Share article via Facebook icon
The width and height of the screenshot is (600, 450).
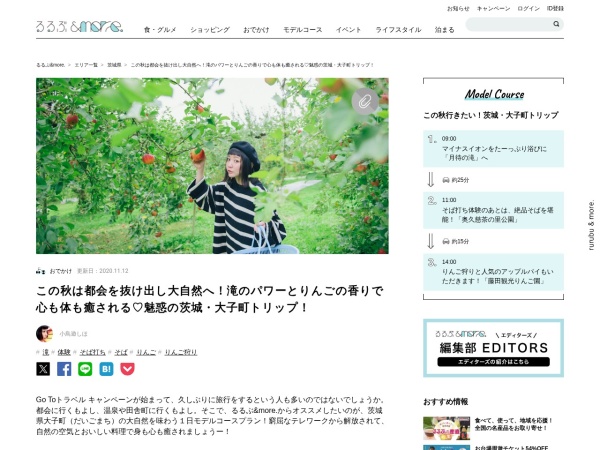point(64,369)
